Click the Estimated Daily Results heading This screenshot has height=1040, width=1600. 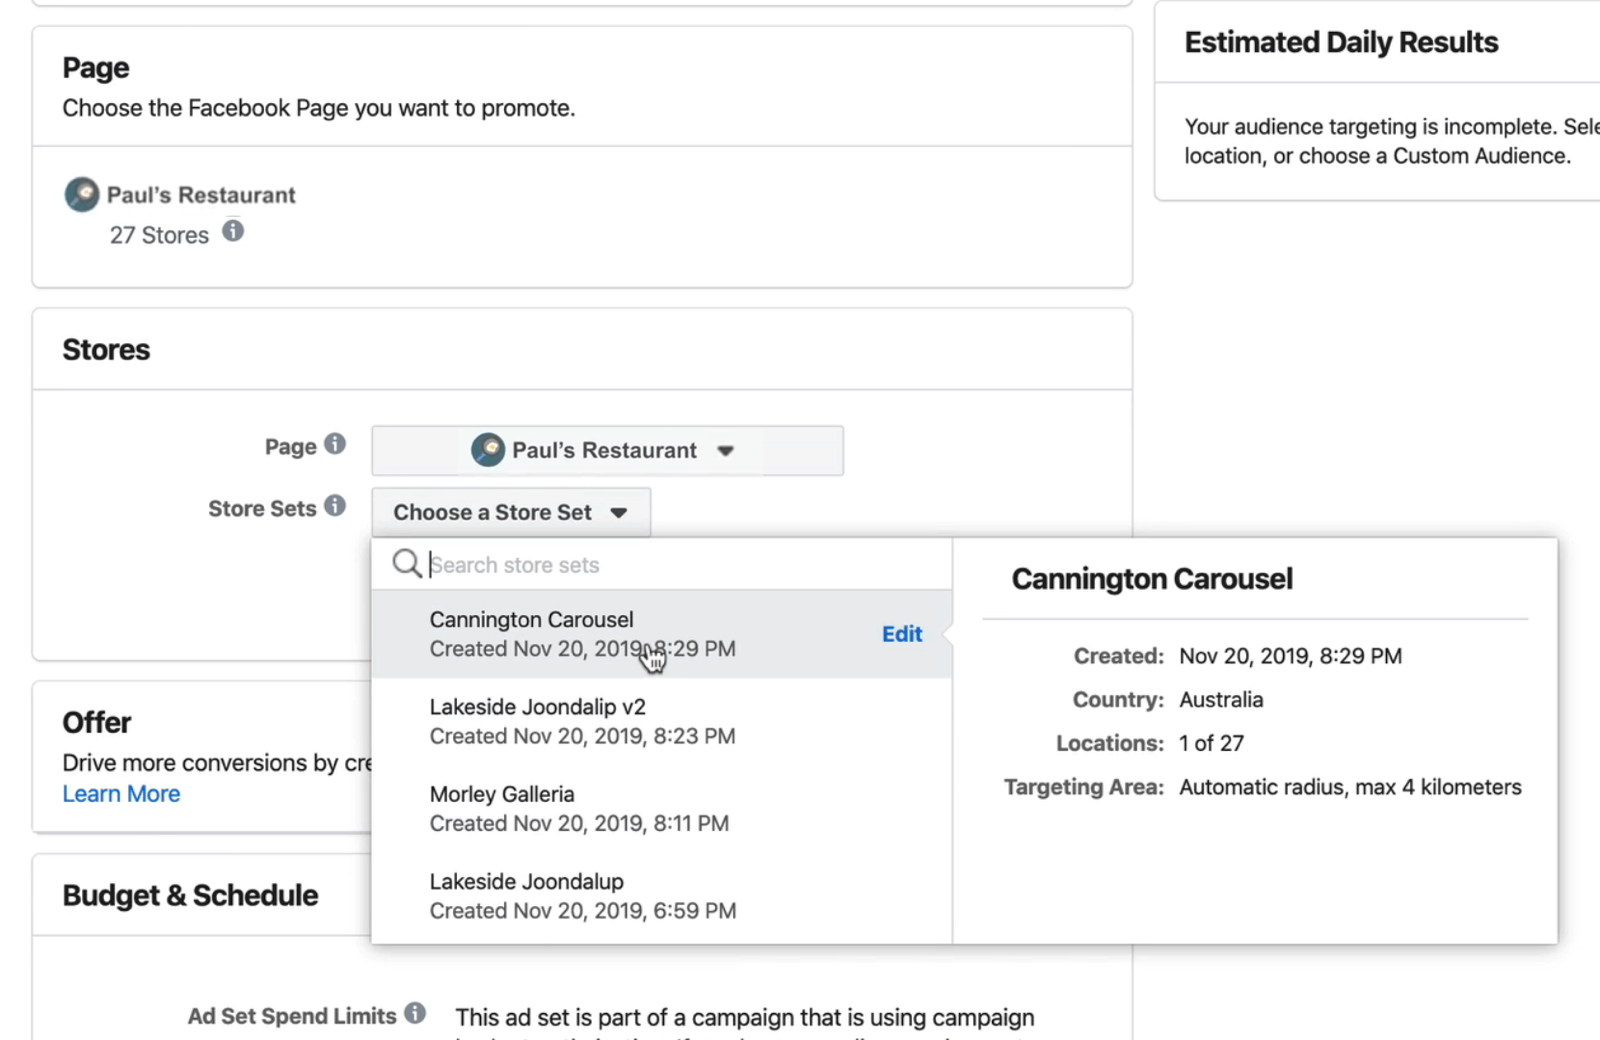1341,43
